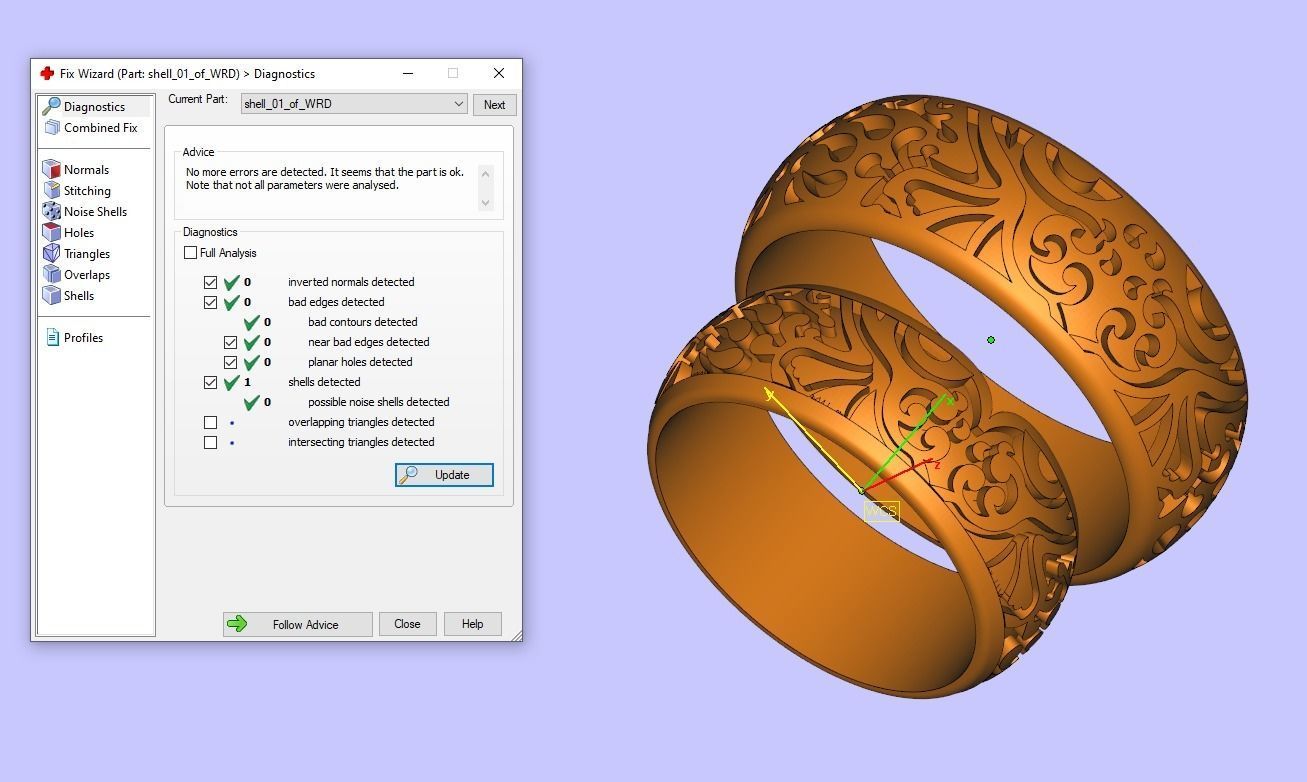
Task: Minimize the Fix Wizard window
Action: tap(408, 73)
